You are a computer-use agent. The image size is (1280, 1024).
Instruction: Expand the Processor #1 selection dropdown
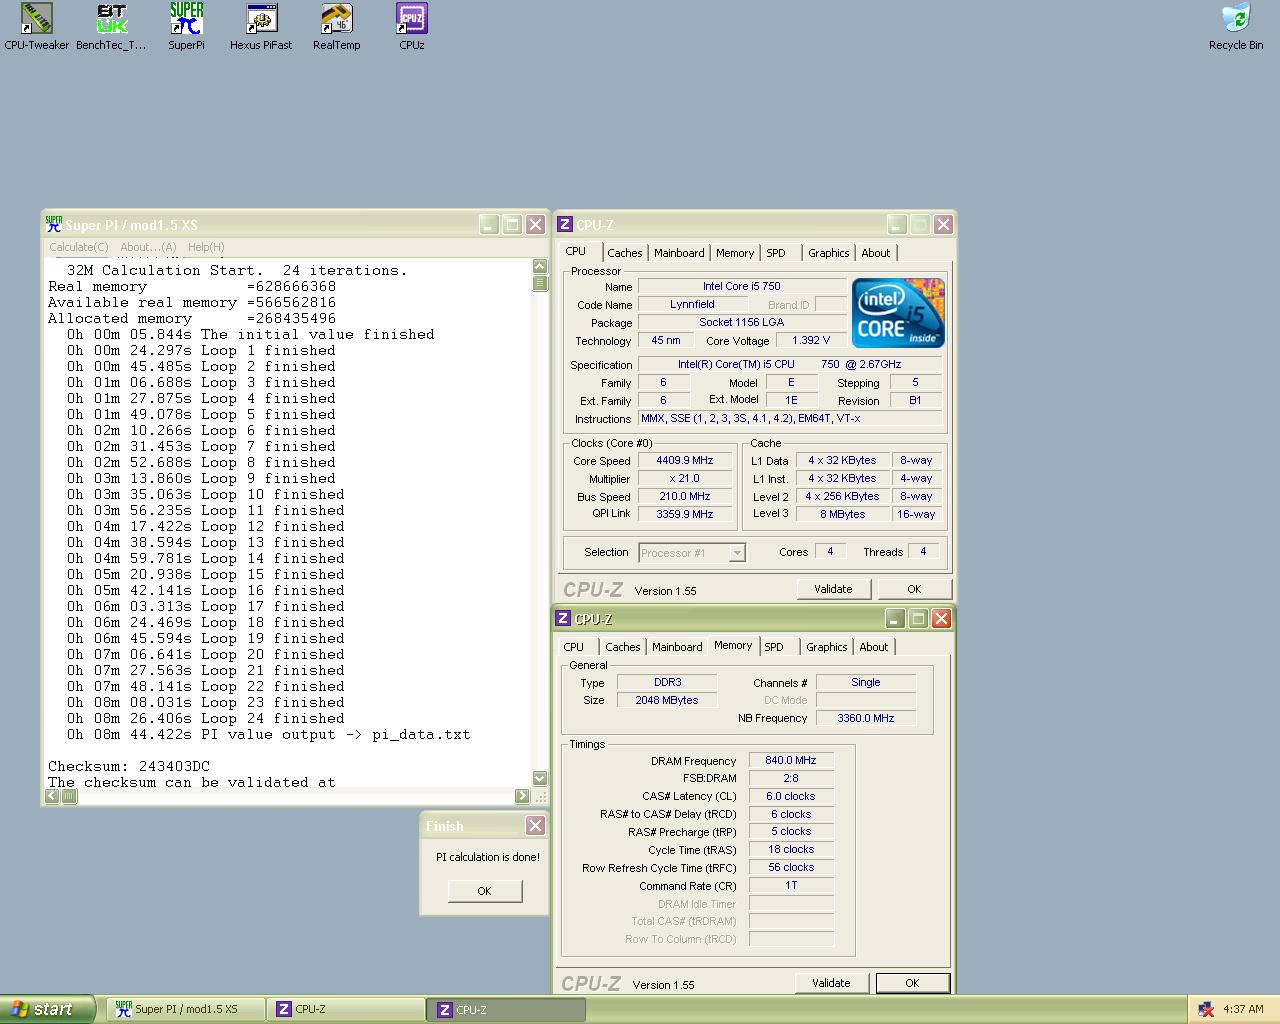(737, 553)
